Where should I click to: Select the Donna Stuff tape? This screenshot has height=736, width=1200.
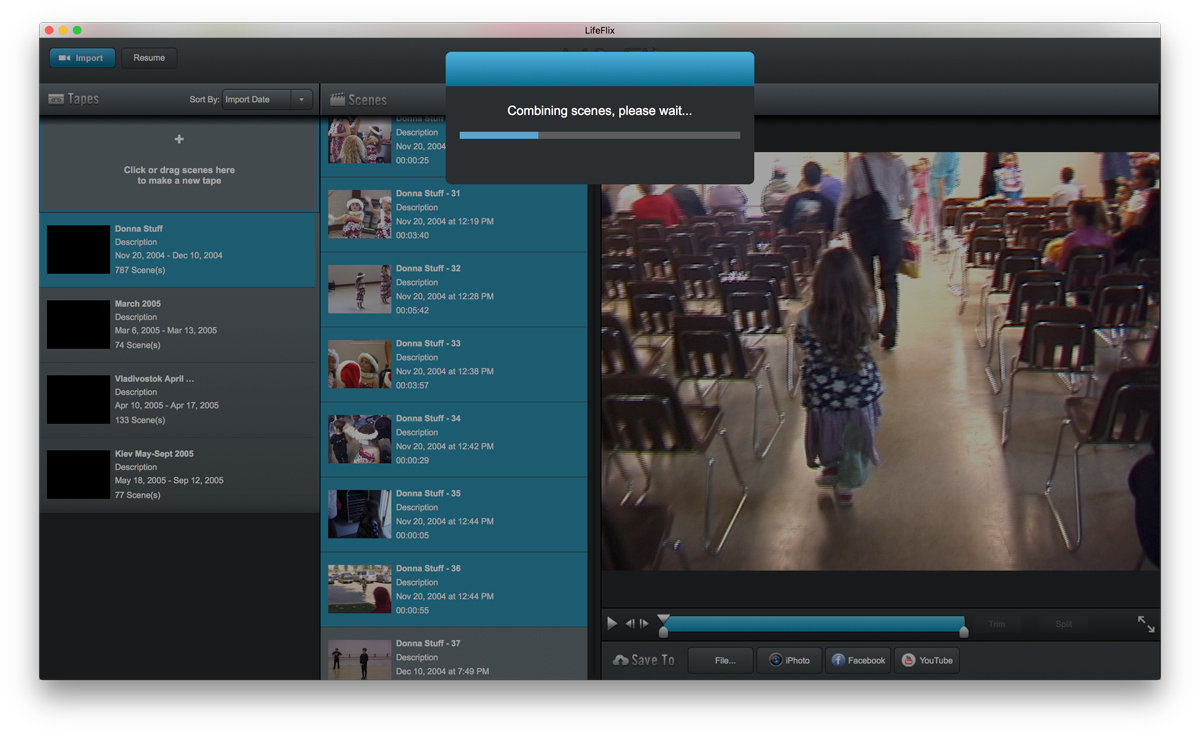(x=179, y=250)
